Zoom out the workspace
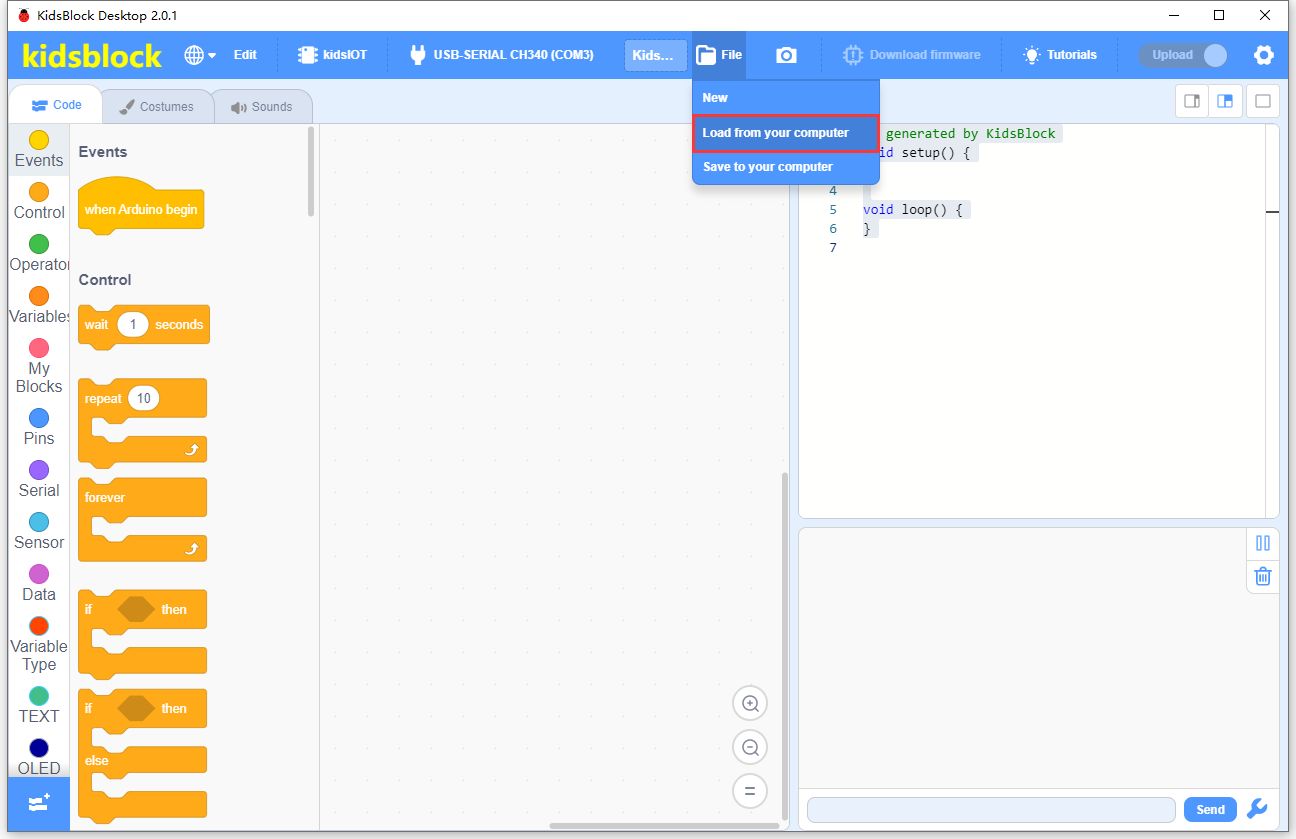 (750, 747)
